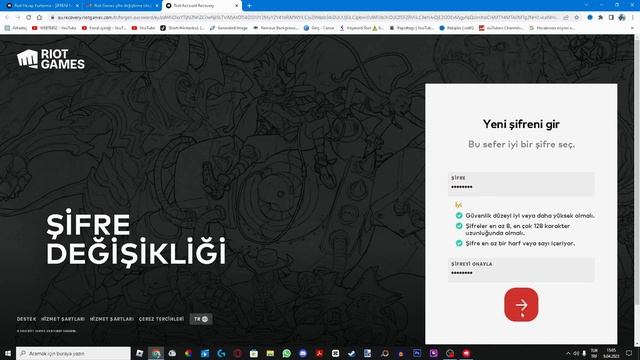
Task: Open the Keyword Tool bookmark
Action: (362, 28)
